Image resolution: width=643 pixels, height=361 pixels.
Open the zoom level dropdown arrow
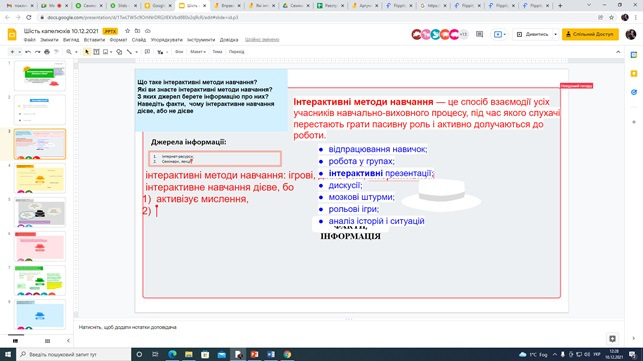click(76, 52)
